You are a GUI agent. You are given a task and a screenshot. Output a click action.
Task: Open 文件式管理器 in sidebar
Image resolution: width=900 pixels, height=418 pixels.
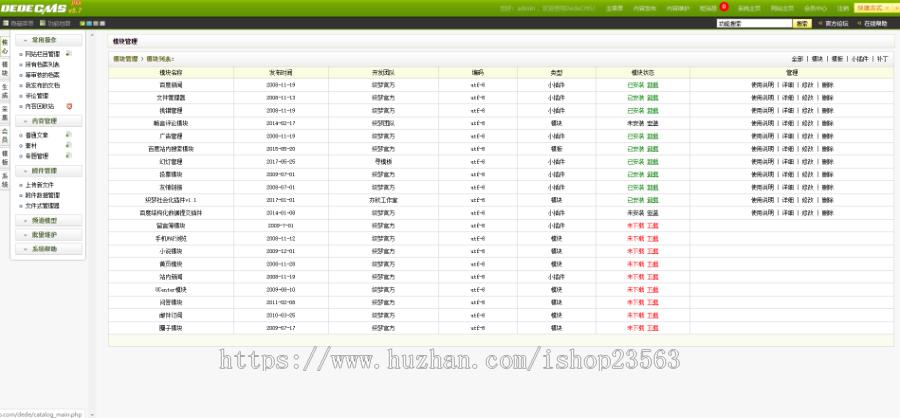(42, 206)
